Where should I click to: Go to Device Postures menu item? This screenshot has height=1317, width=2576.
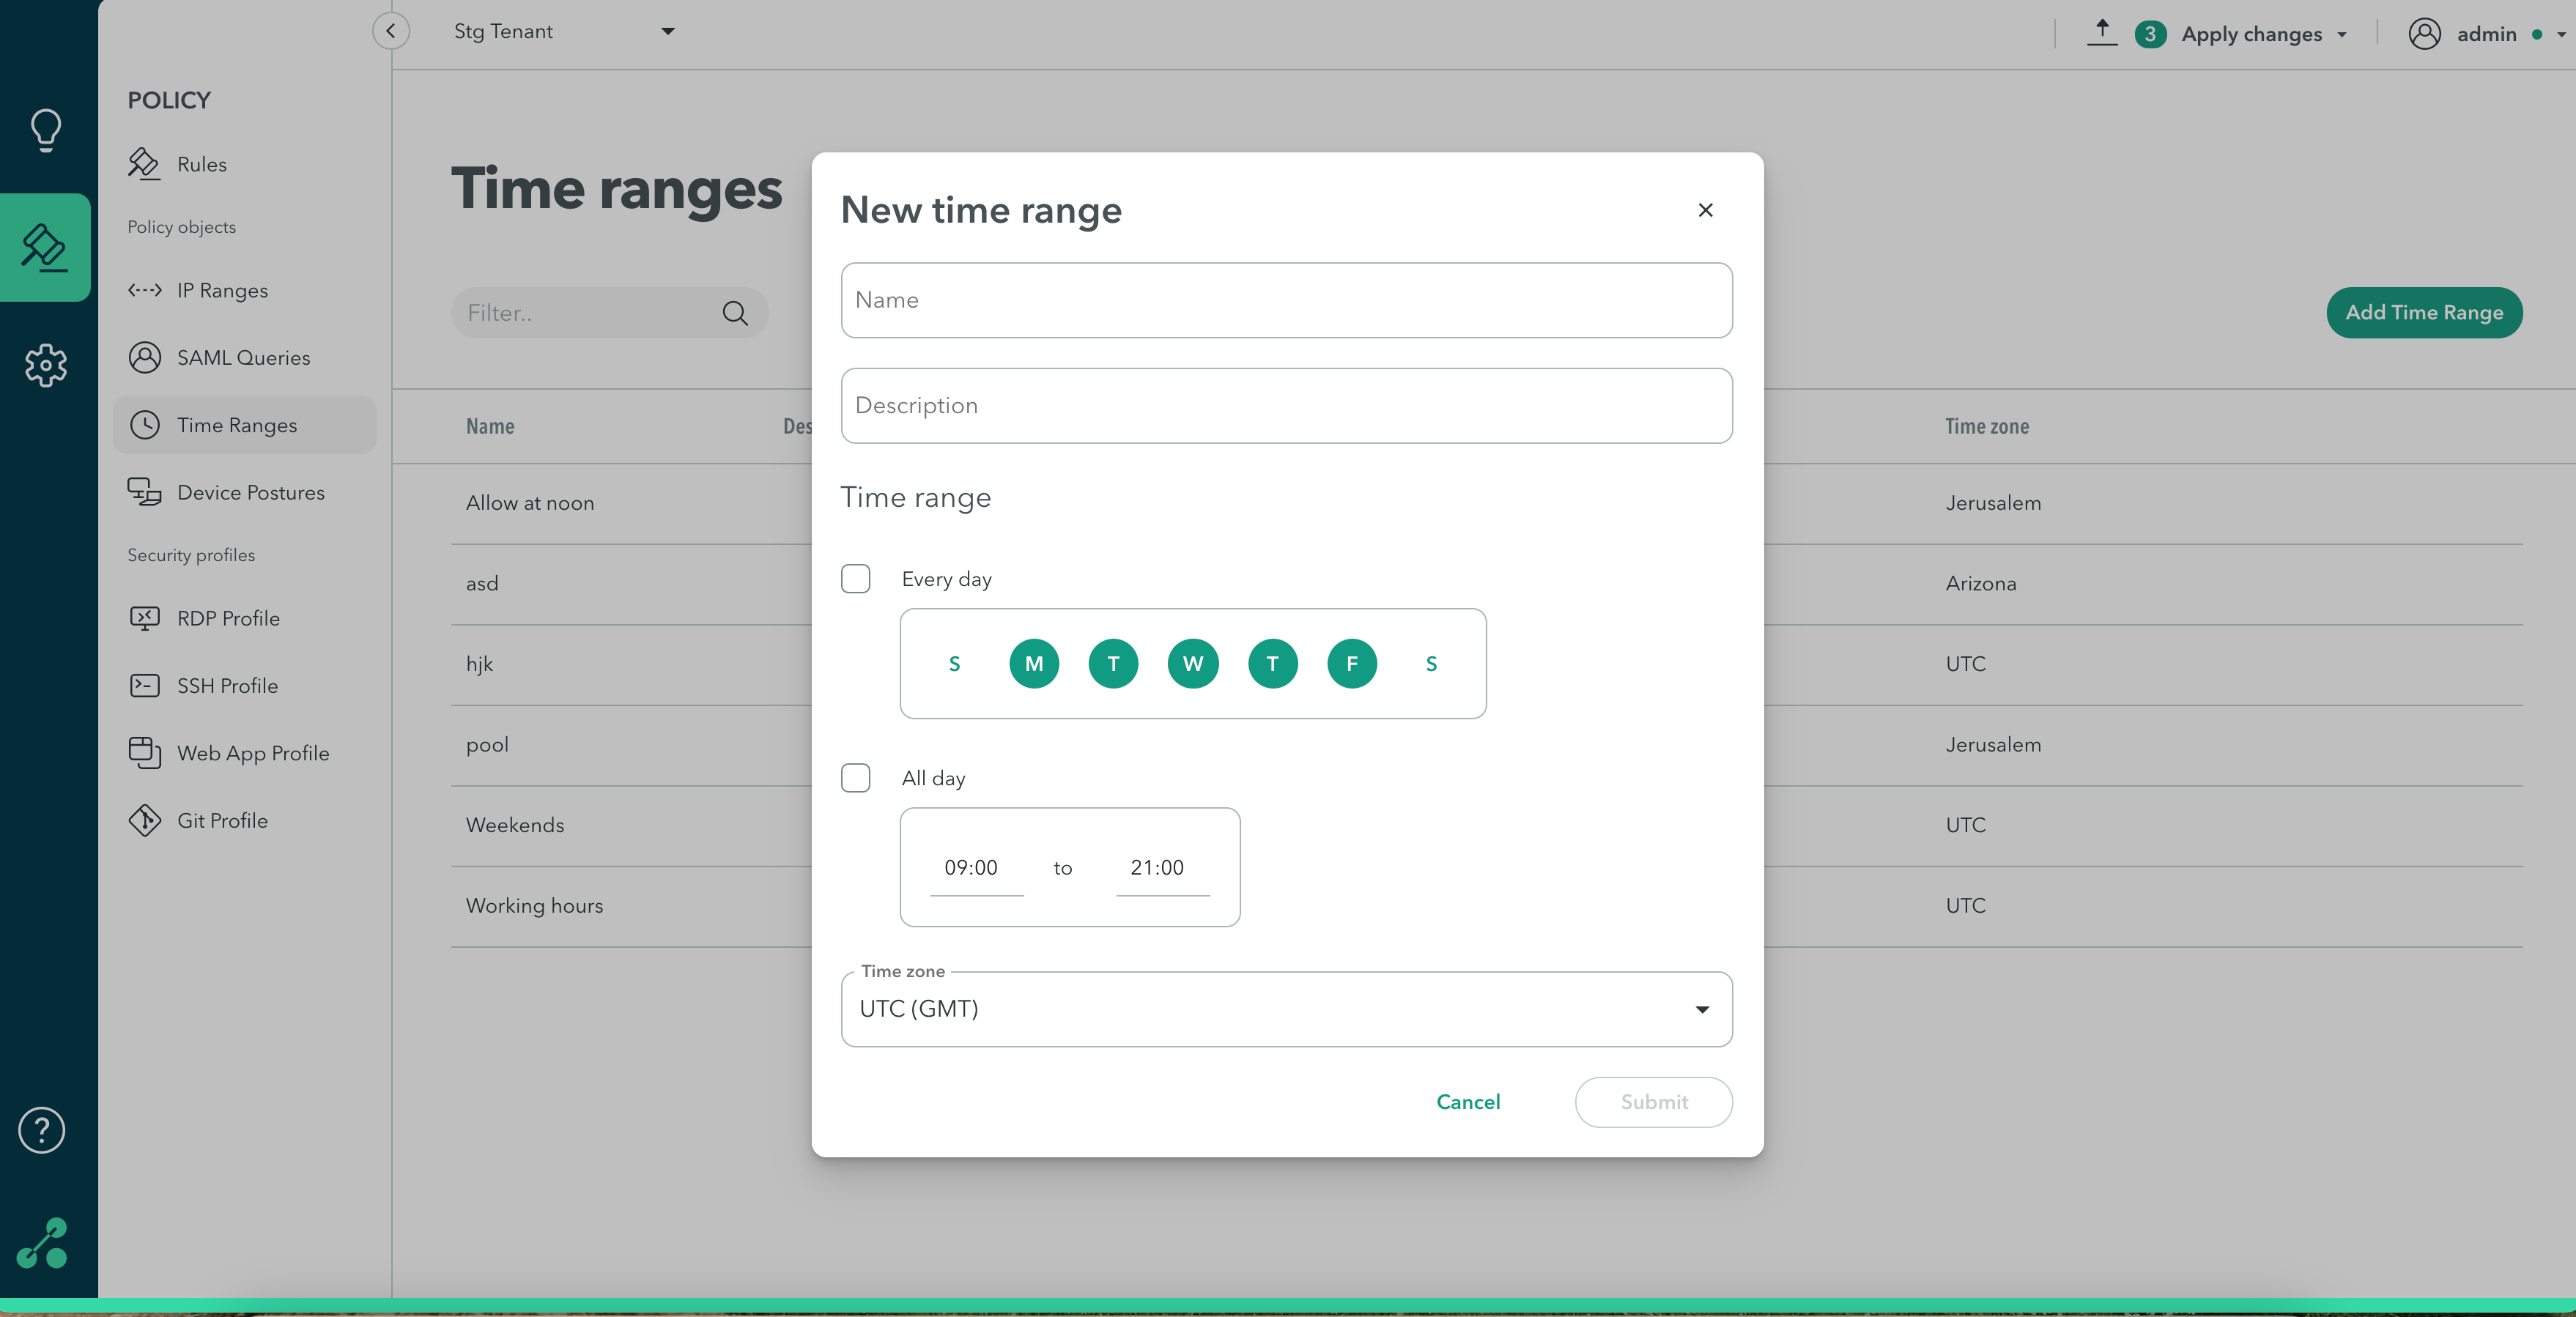(250, 493)
